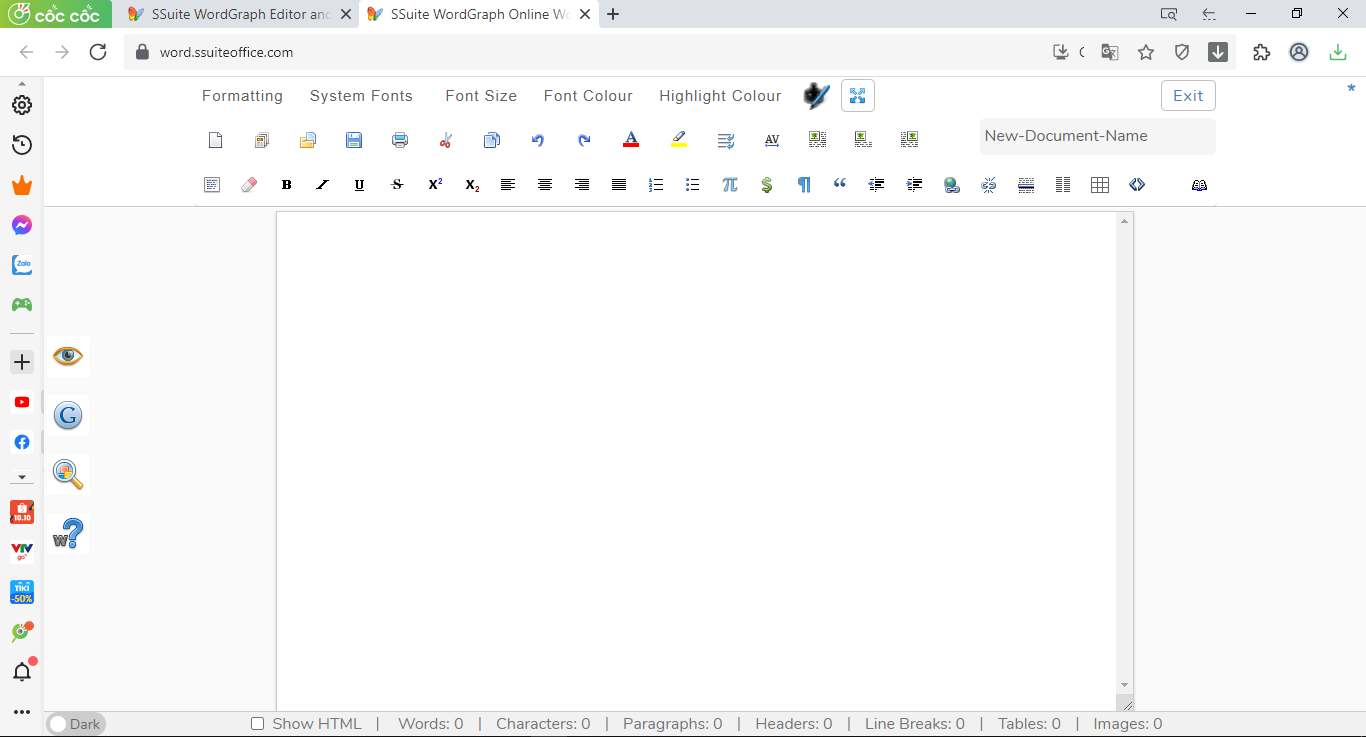Apply superscript formatting
1366x737 pixels.
tap(435, 185)
